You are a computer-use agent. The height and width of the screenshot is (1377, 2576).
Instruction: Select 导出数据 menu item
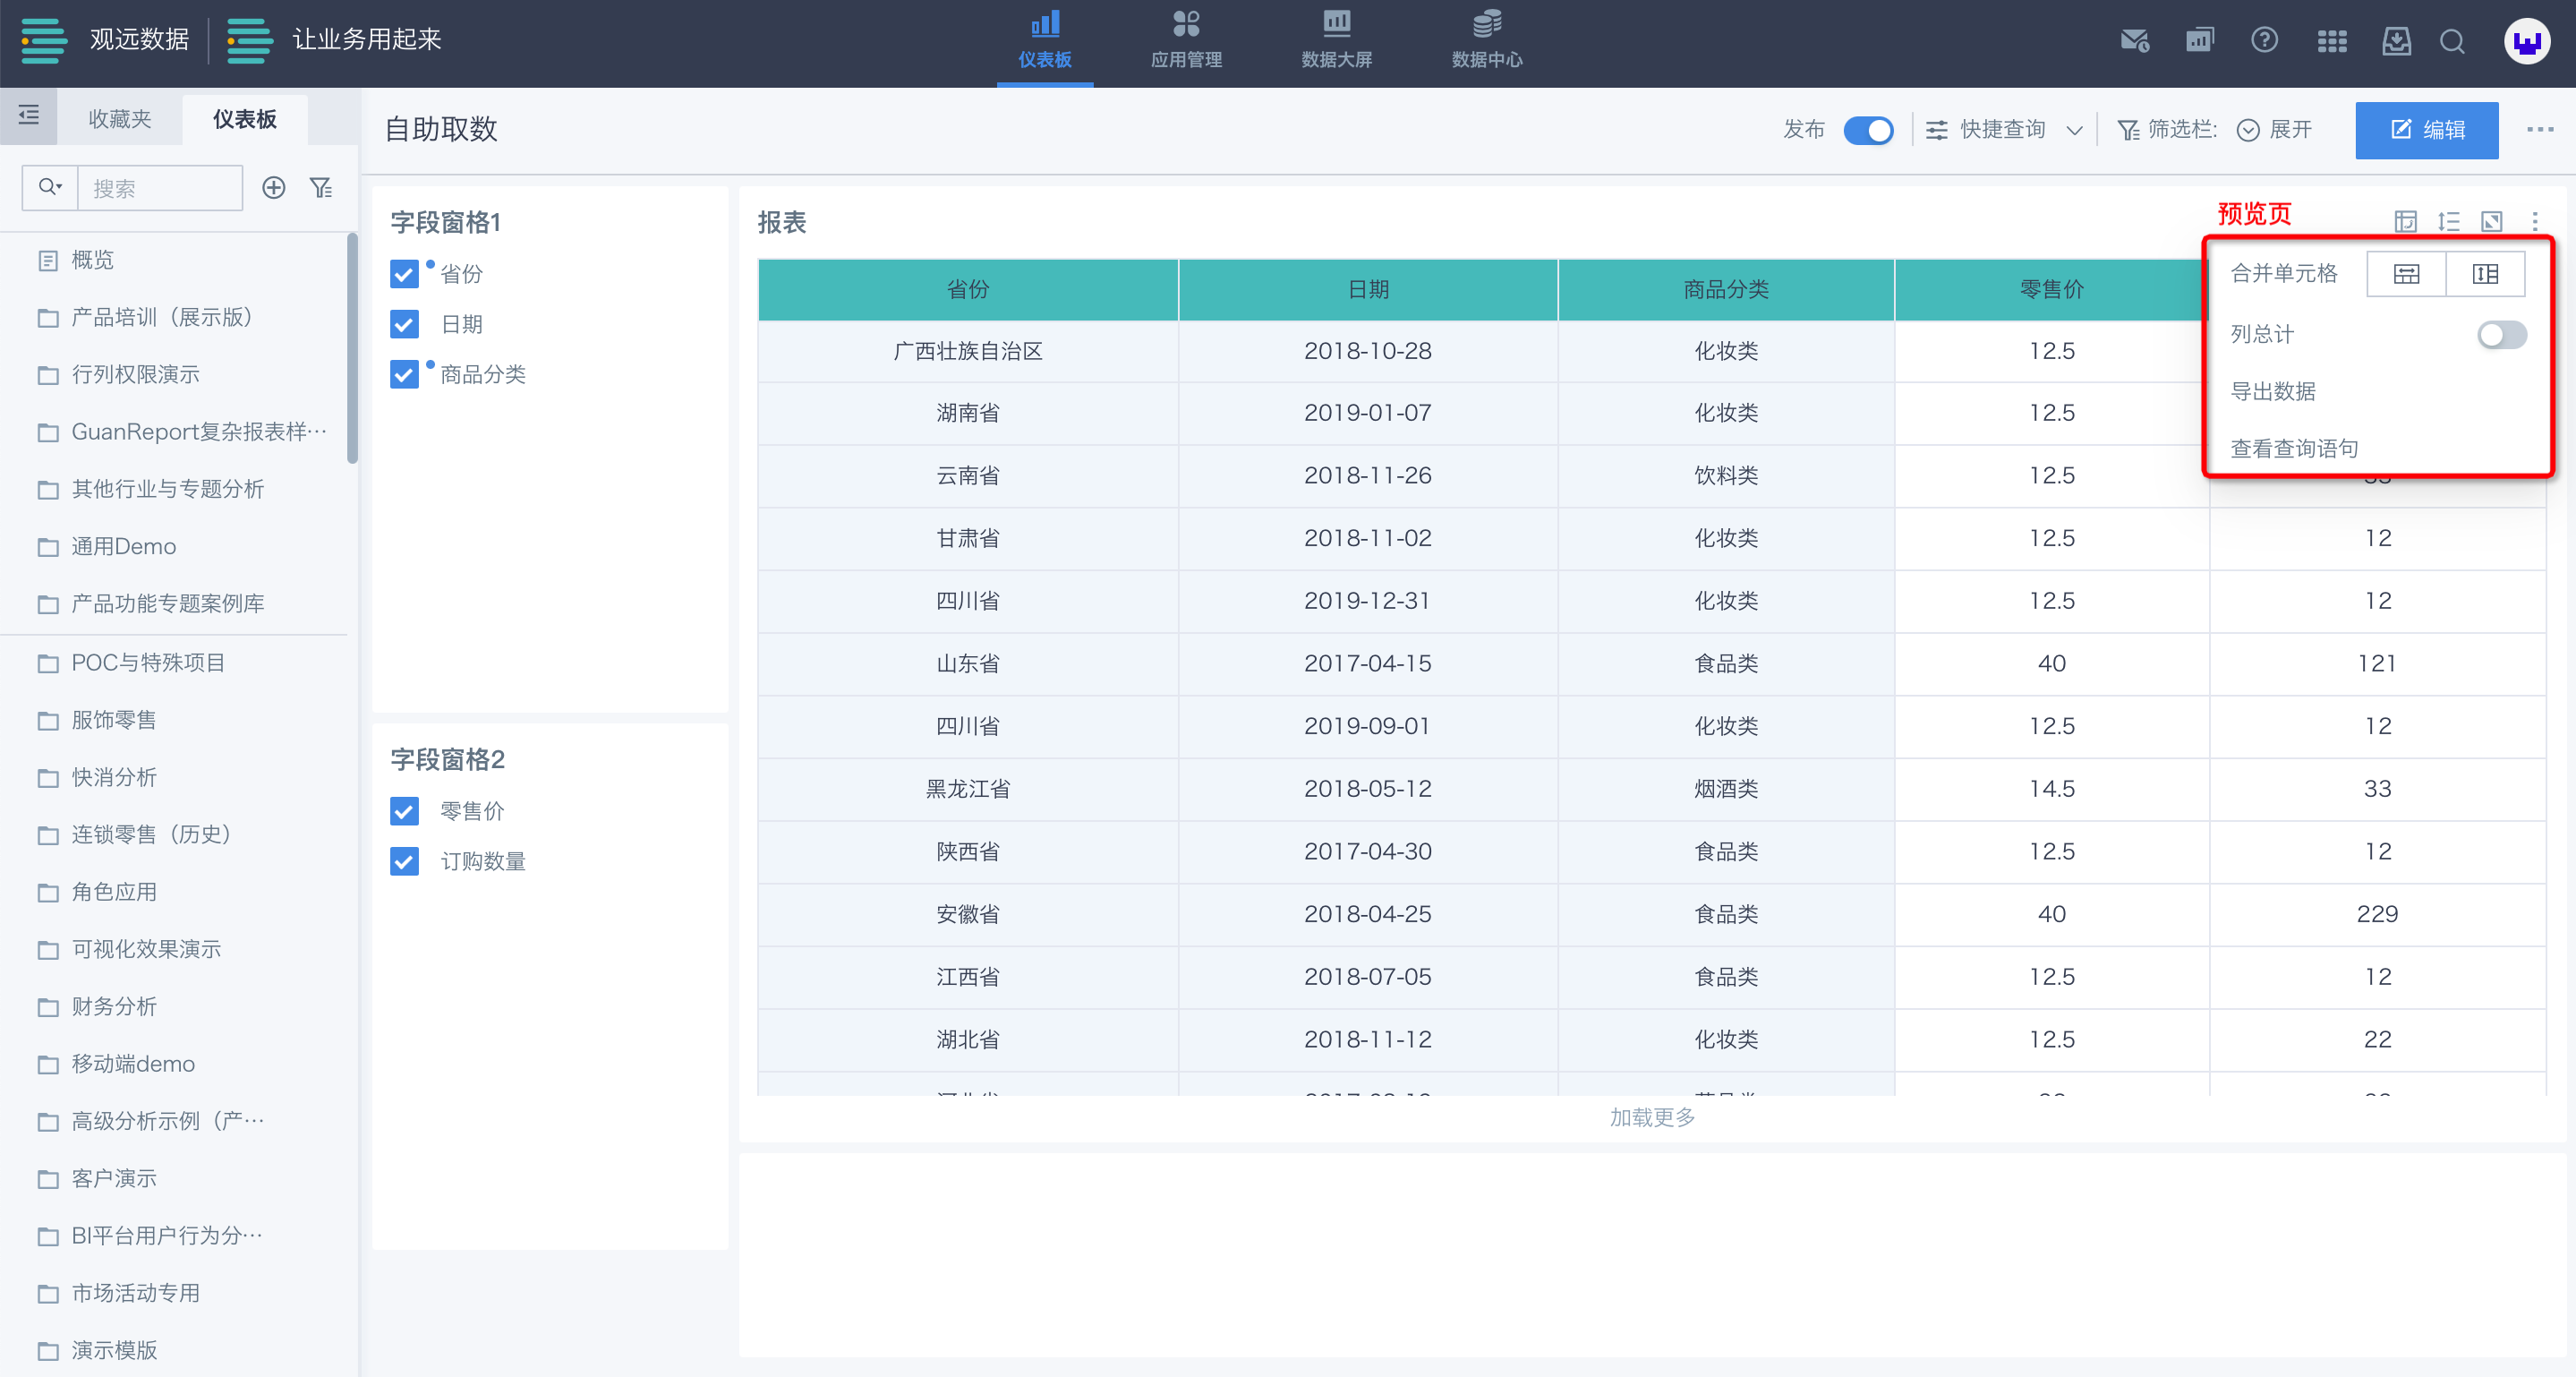point(2273,391)
